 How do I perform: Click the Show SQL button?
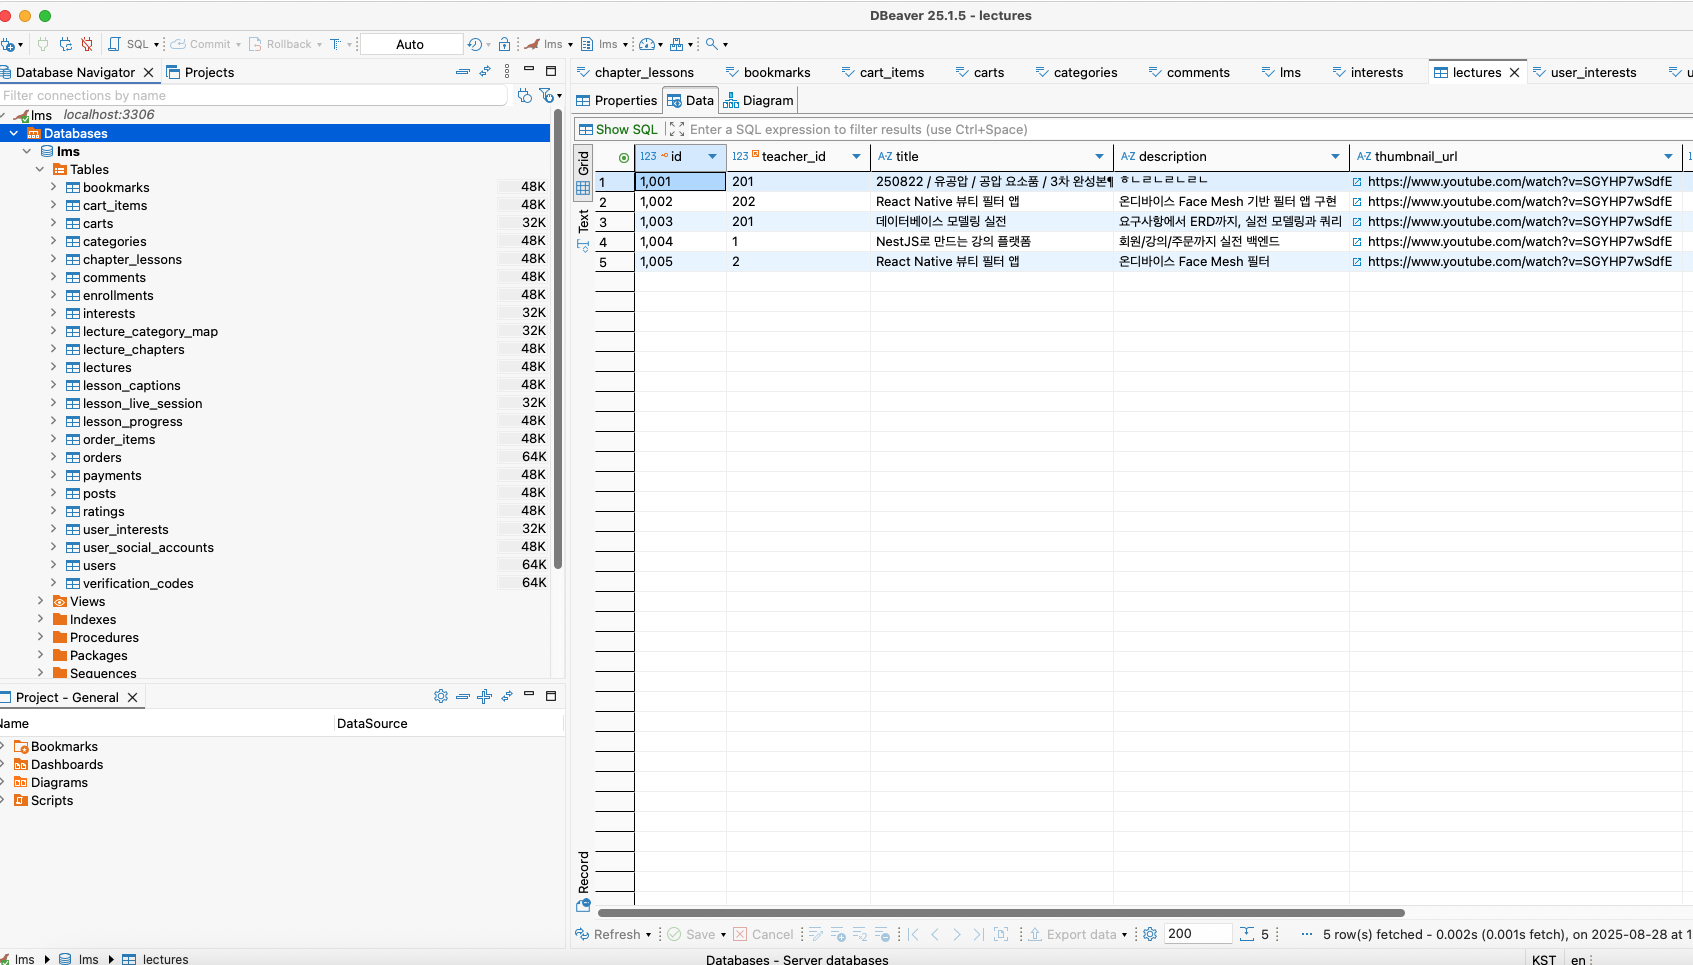pyautogui.click(x=619, y=129)
